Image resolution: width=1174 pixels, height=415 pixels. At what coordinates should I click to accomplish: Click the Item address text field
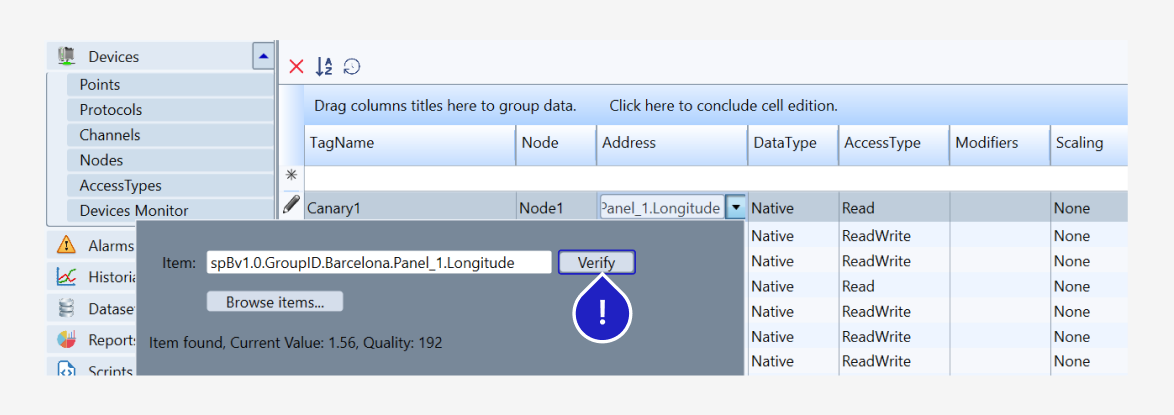379,262
